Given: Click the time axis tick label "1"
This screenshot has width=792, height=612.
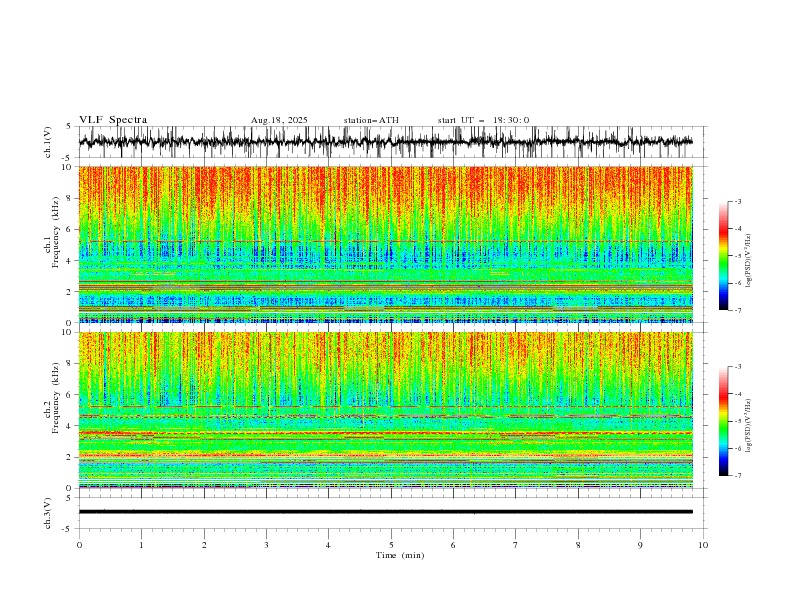Looking at the screenshot, I should point(141,545).
